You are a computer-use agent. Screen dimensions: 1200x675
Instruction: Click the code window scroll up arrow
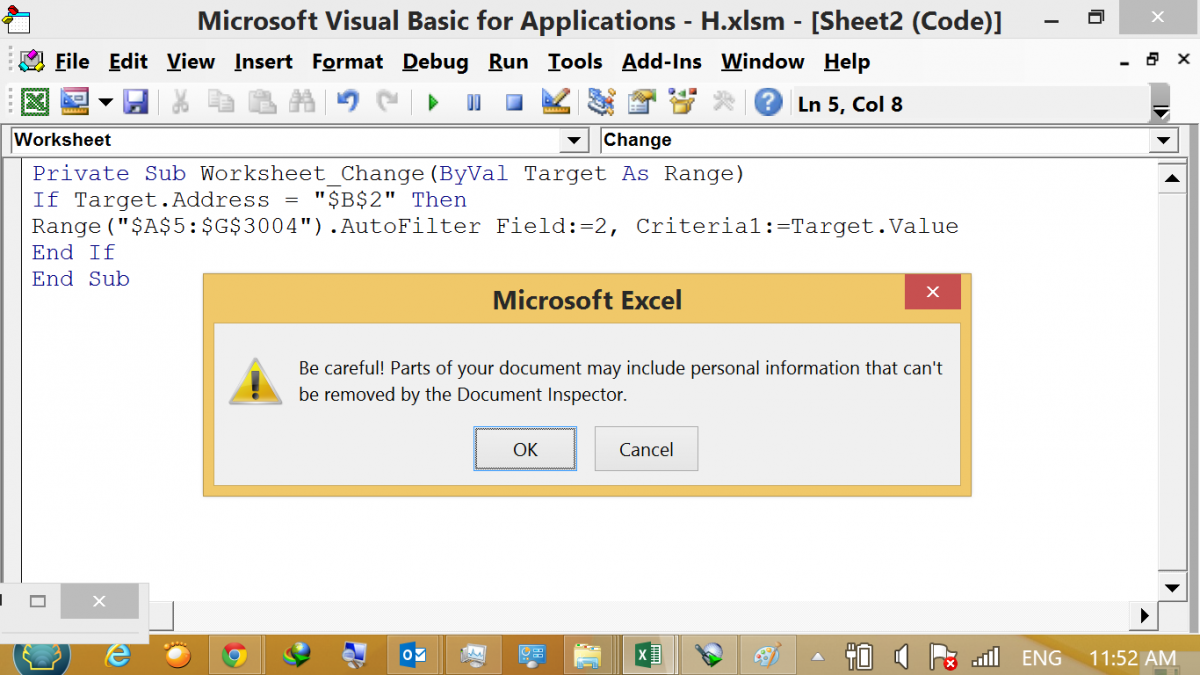coord(1173,180)
